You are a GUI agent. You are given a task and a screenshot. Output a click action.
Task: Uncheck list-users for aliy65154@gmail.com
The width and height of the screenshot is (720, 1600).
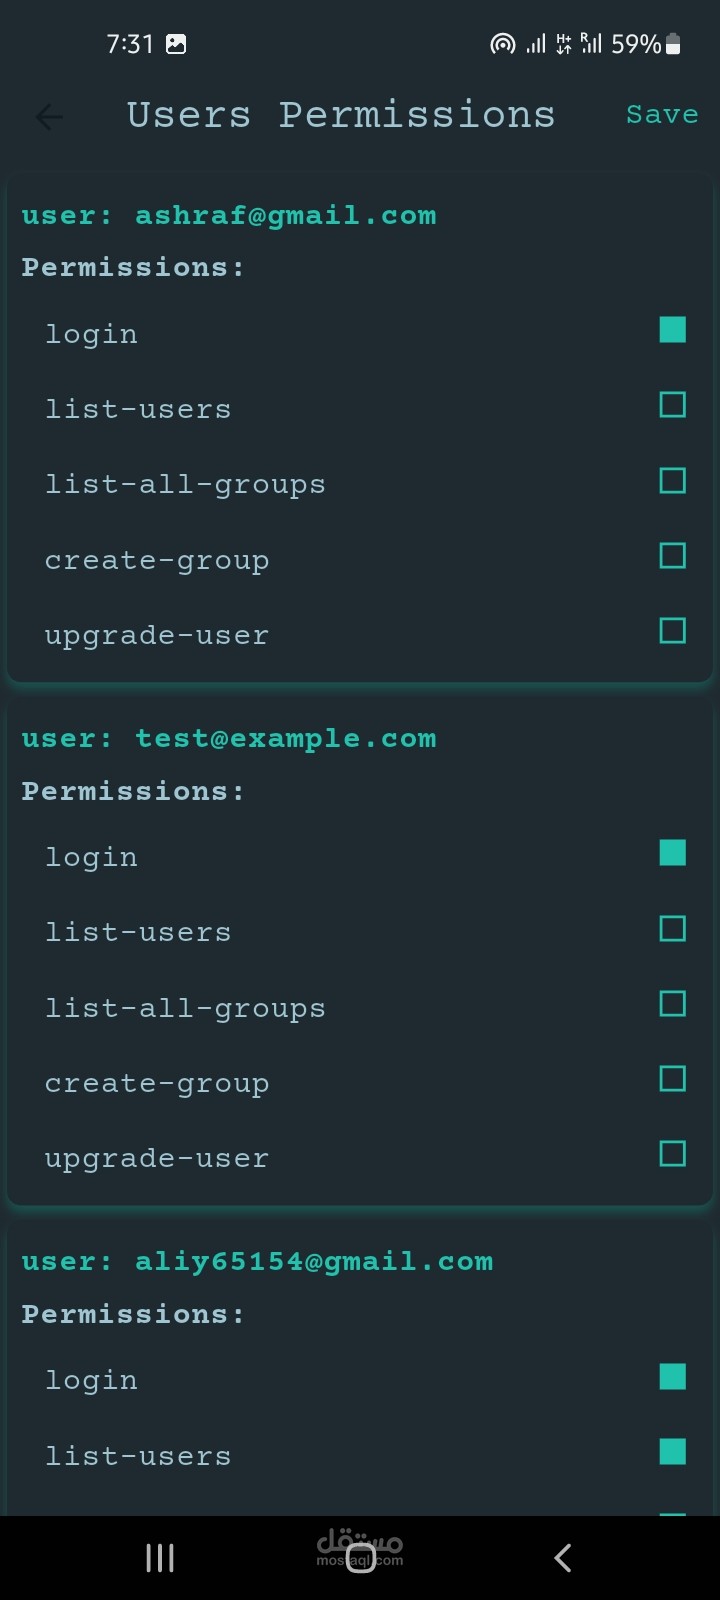pyautogui.click(x=673, y=1452)
